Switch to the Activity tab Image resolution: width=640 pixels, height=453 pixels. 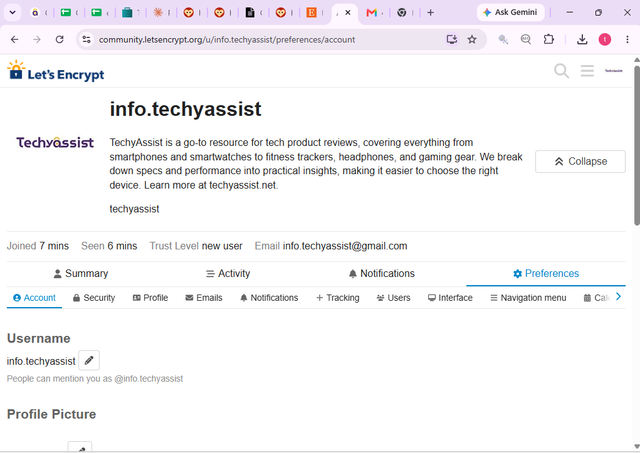pos(228,273)
